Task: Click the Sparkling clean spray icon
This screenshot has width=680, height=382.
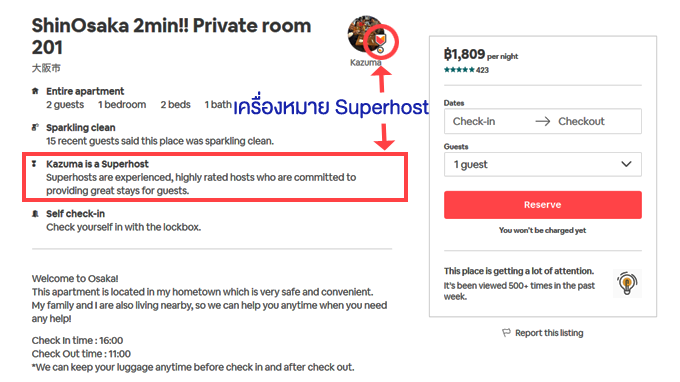Action: point(35,127)
